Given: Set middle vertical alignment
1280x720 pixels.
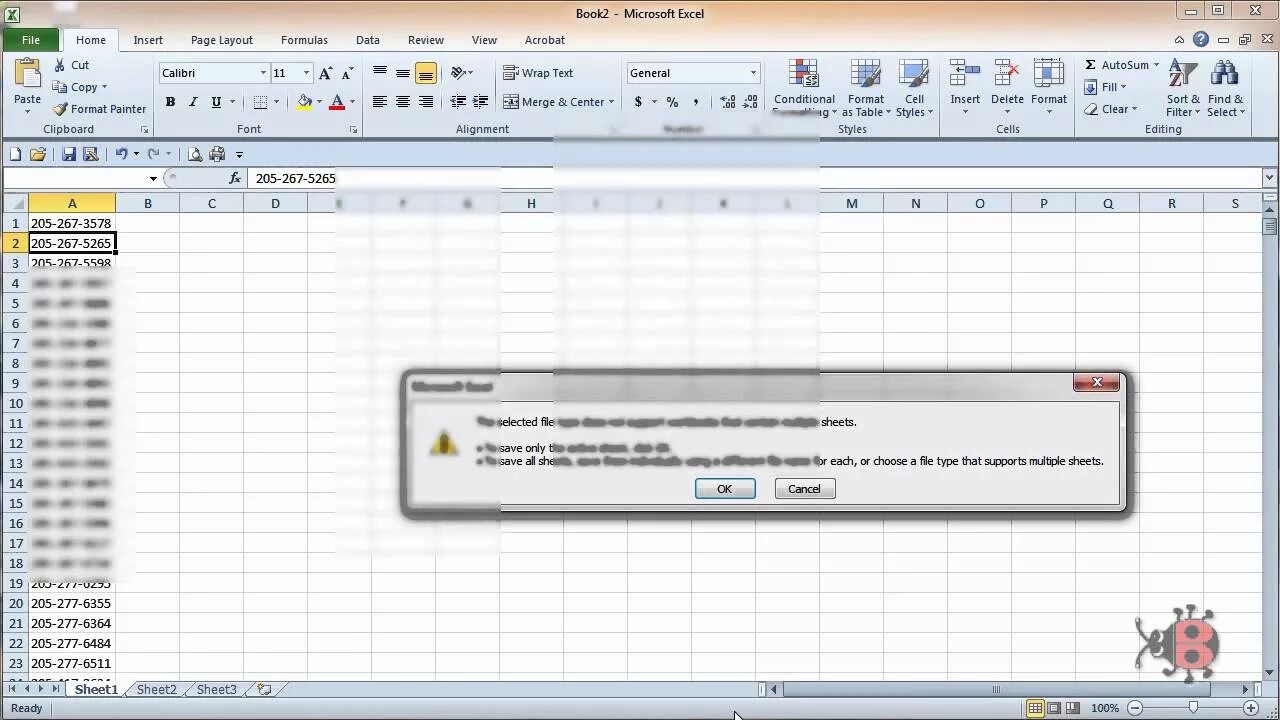Looking at the screenshot, I should pyautogui.click(x=403, y=73).
